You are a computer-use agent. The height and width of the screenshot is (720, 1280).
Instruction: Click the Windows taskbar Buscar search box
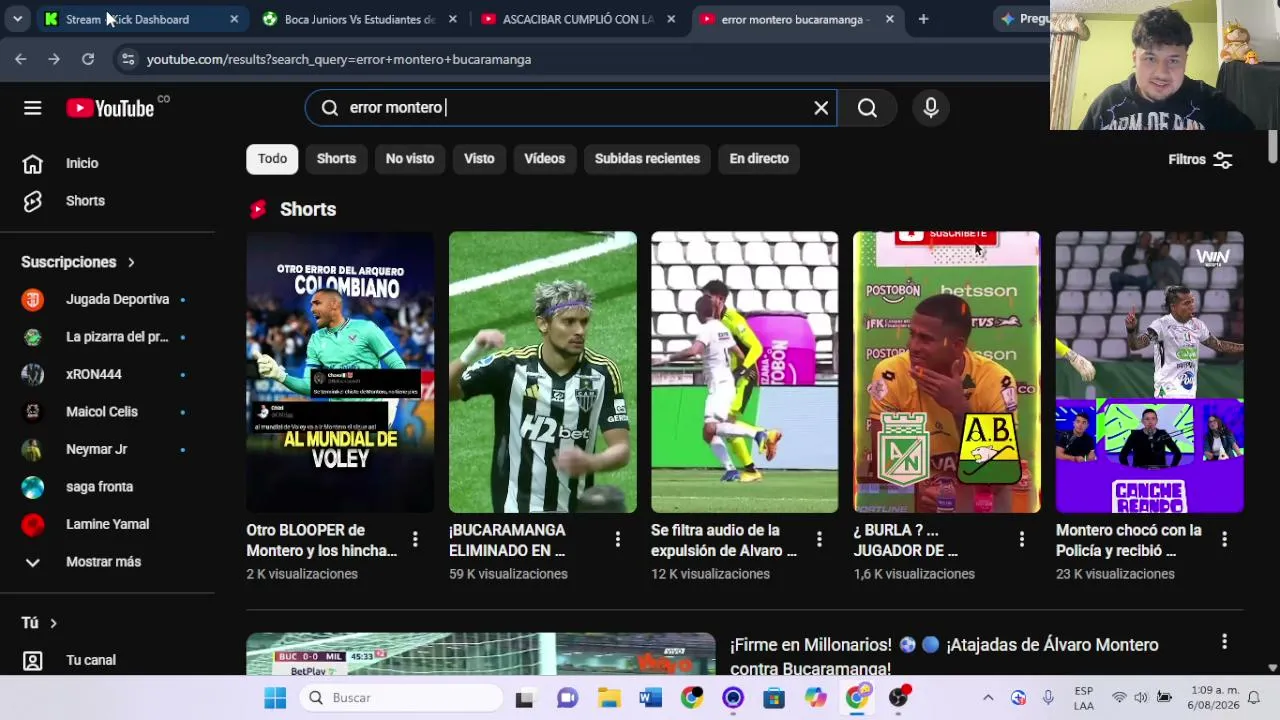400,698
